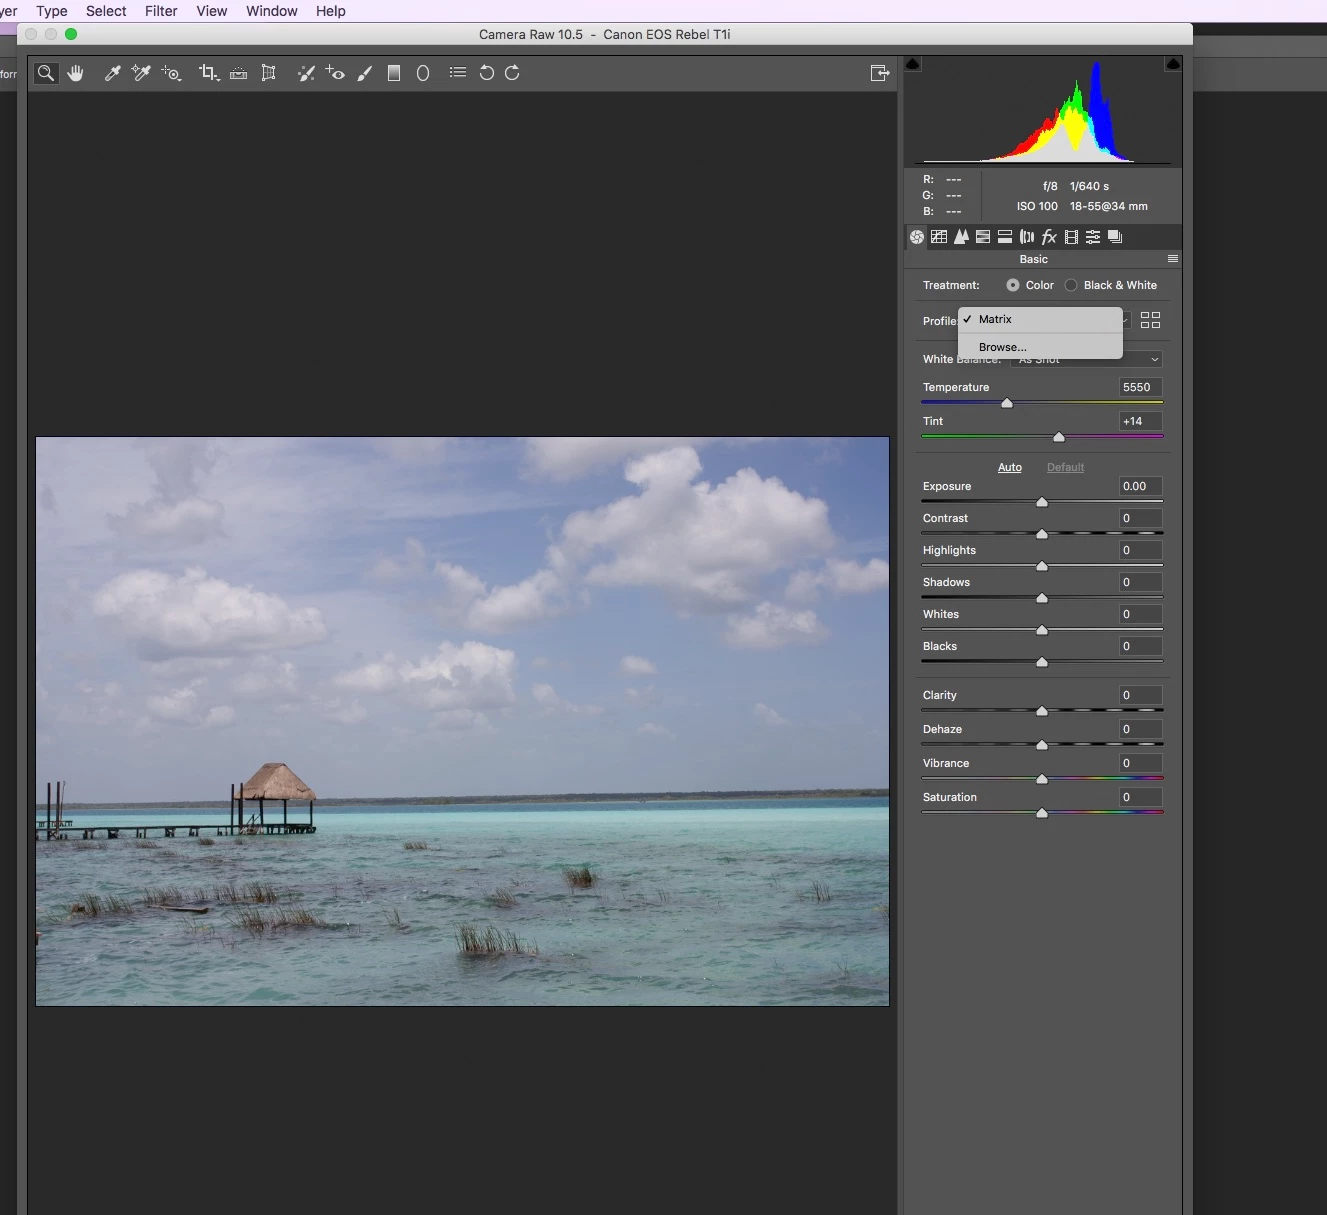The height and width of the screenshot is (1215, 1327).
Task: Click the Auto tone link
Action: point(1010,467)
